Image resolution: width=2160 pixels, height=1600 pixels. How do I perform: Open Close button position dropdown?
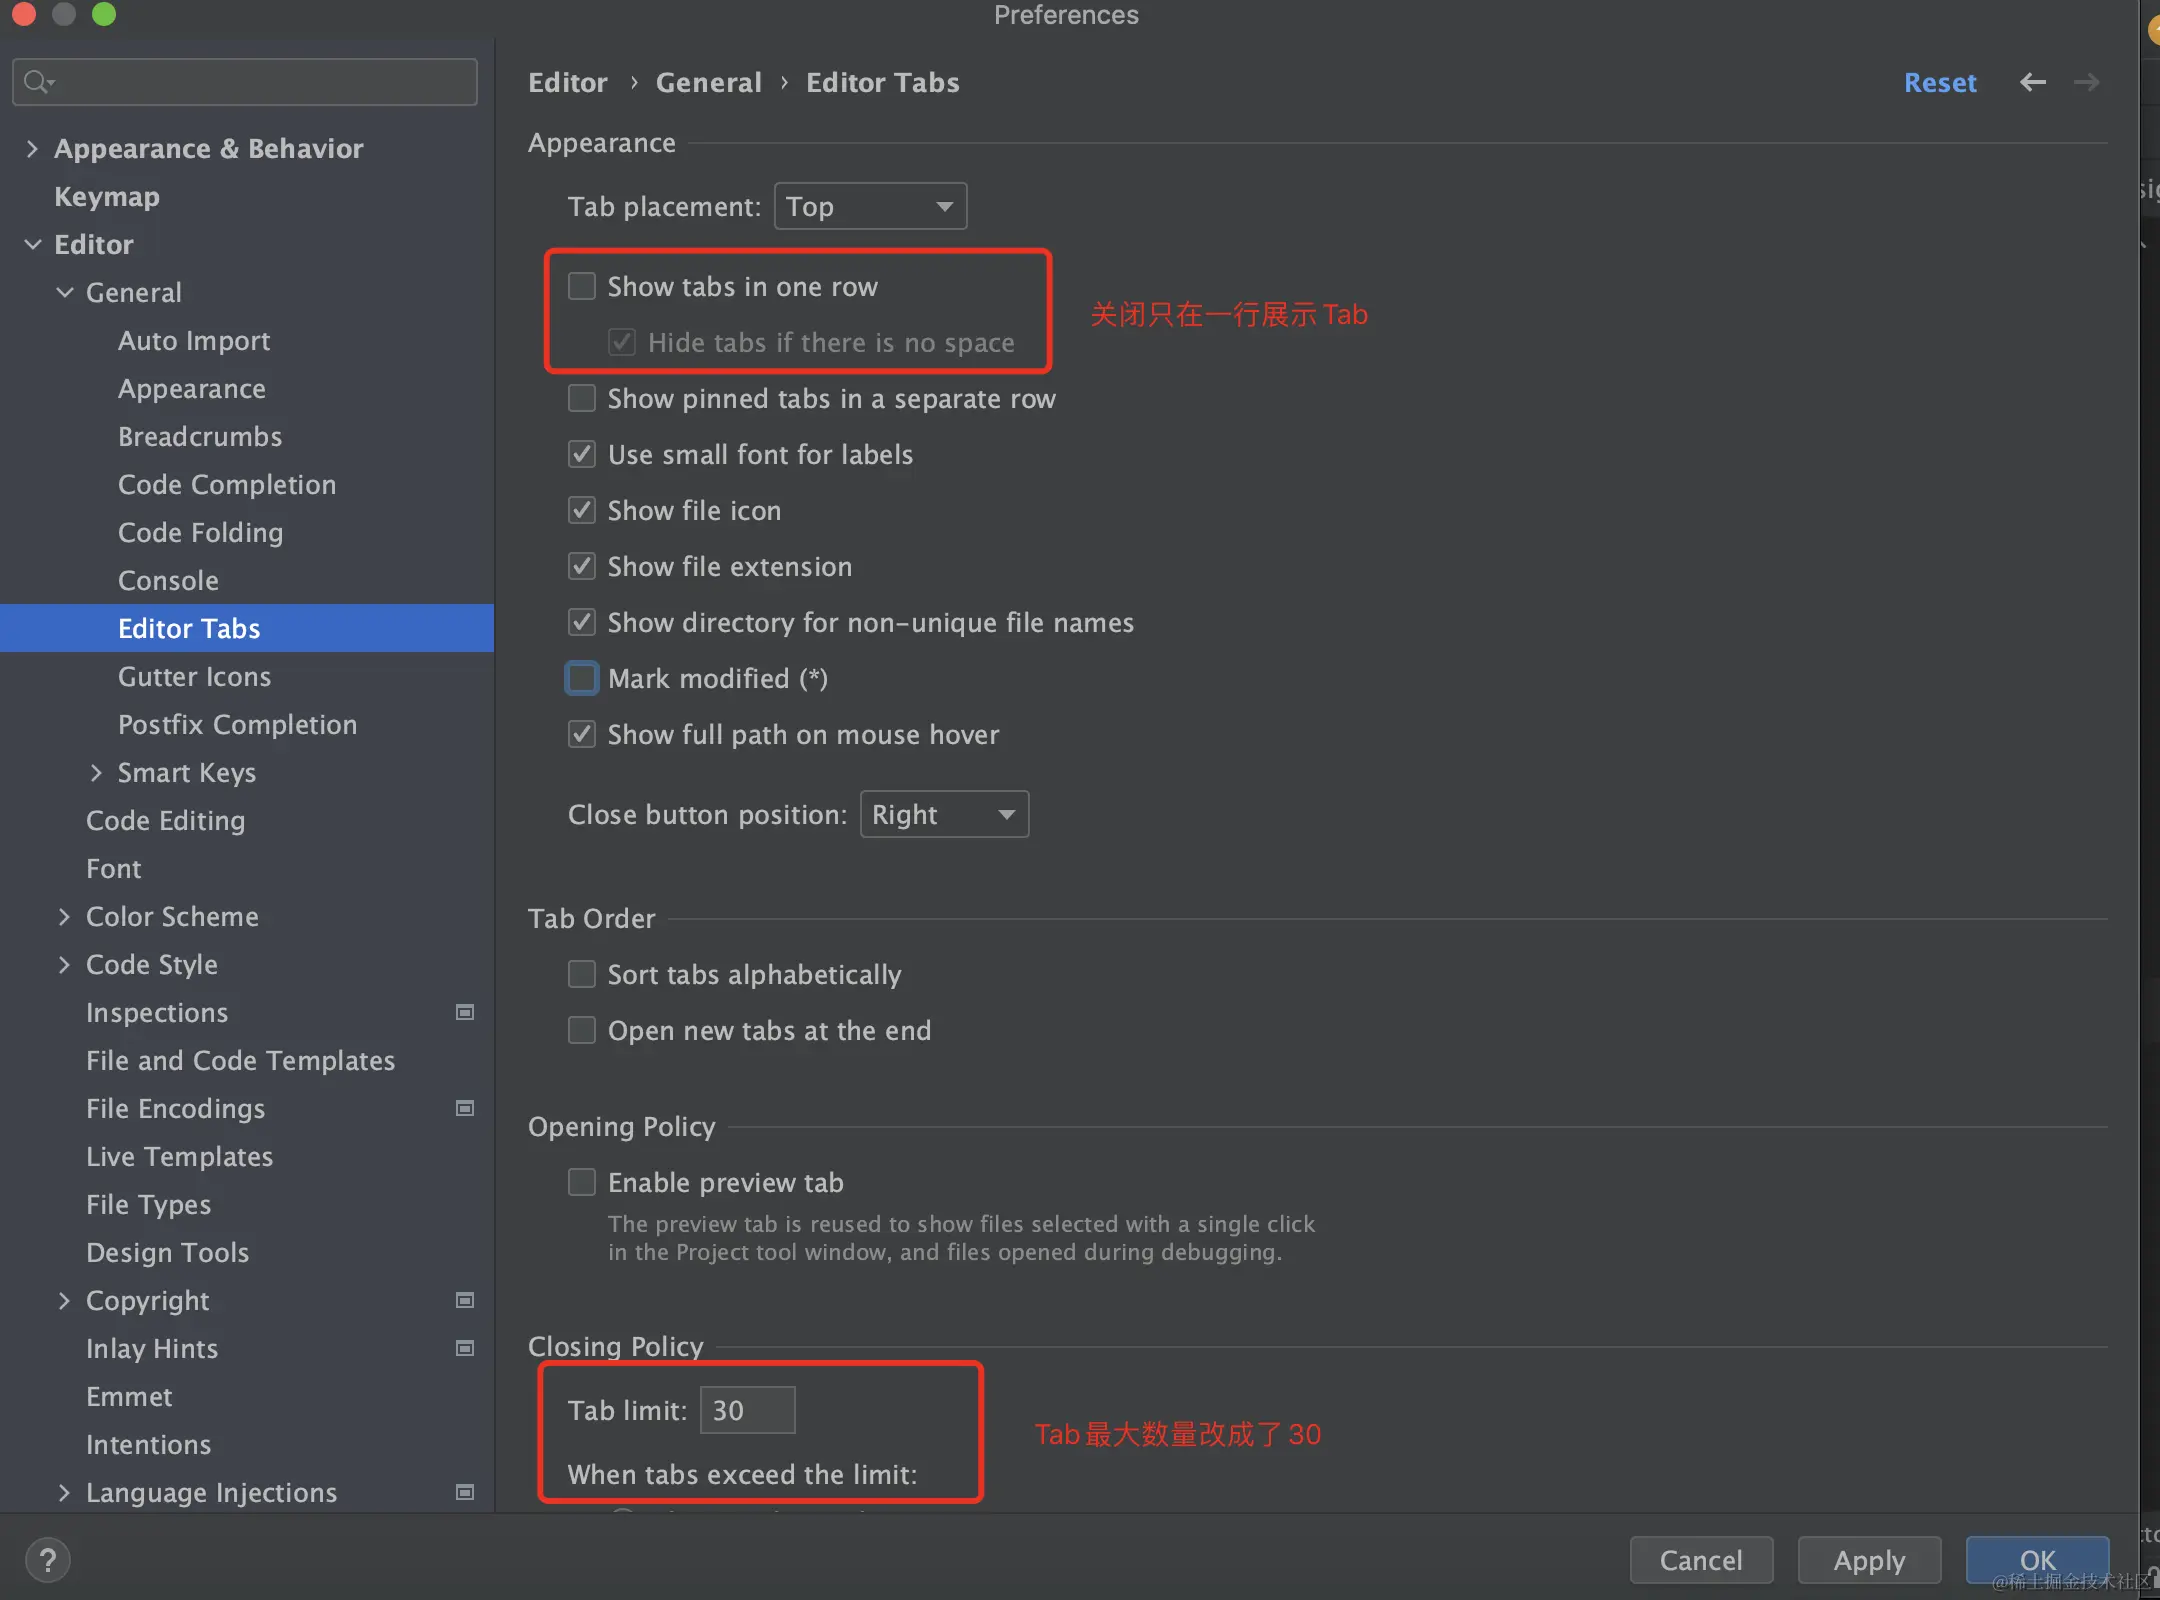(944, 814)
